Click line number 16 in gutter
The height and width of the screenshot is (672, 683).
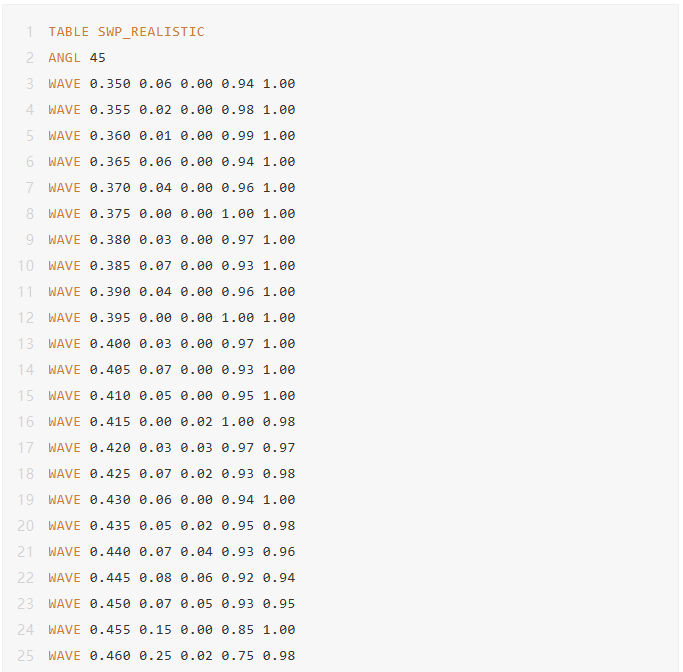26,422
